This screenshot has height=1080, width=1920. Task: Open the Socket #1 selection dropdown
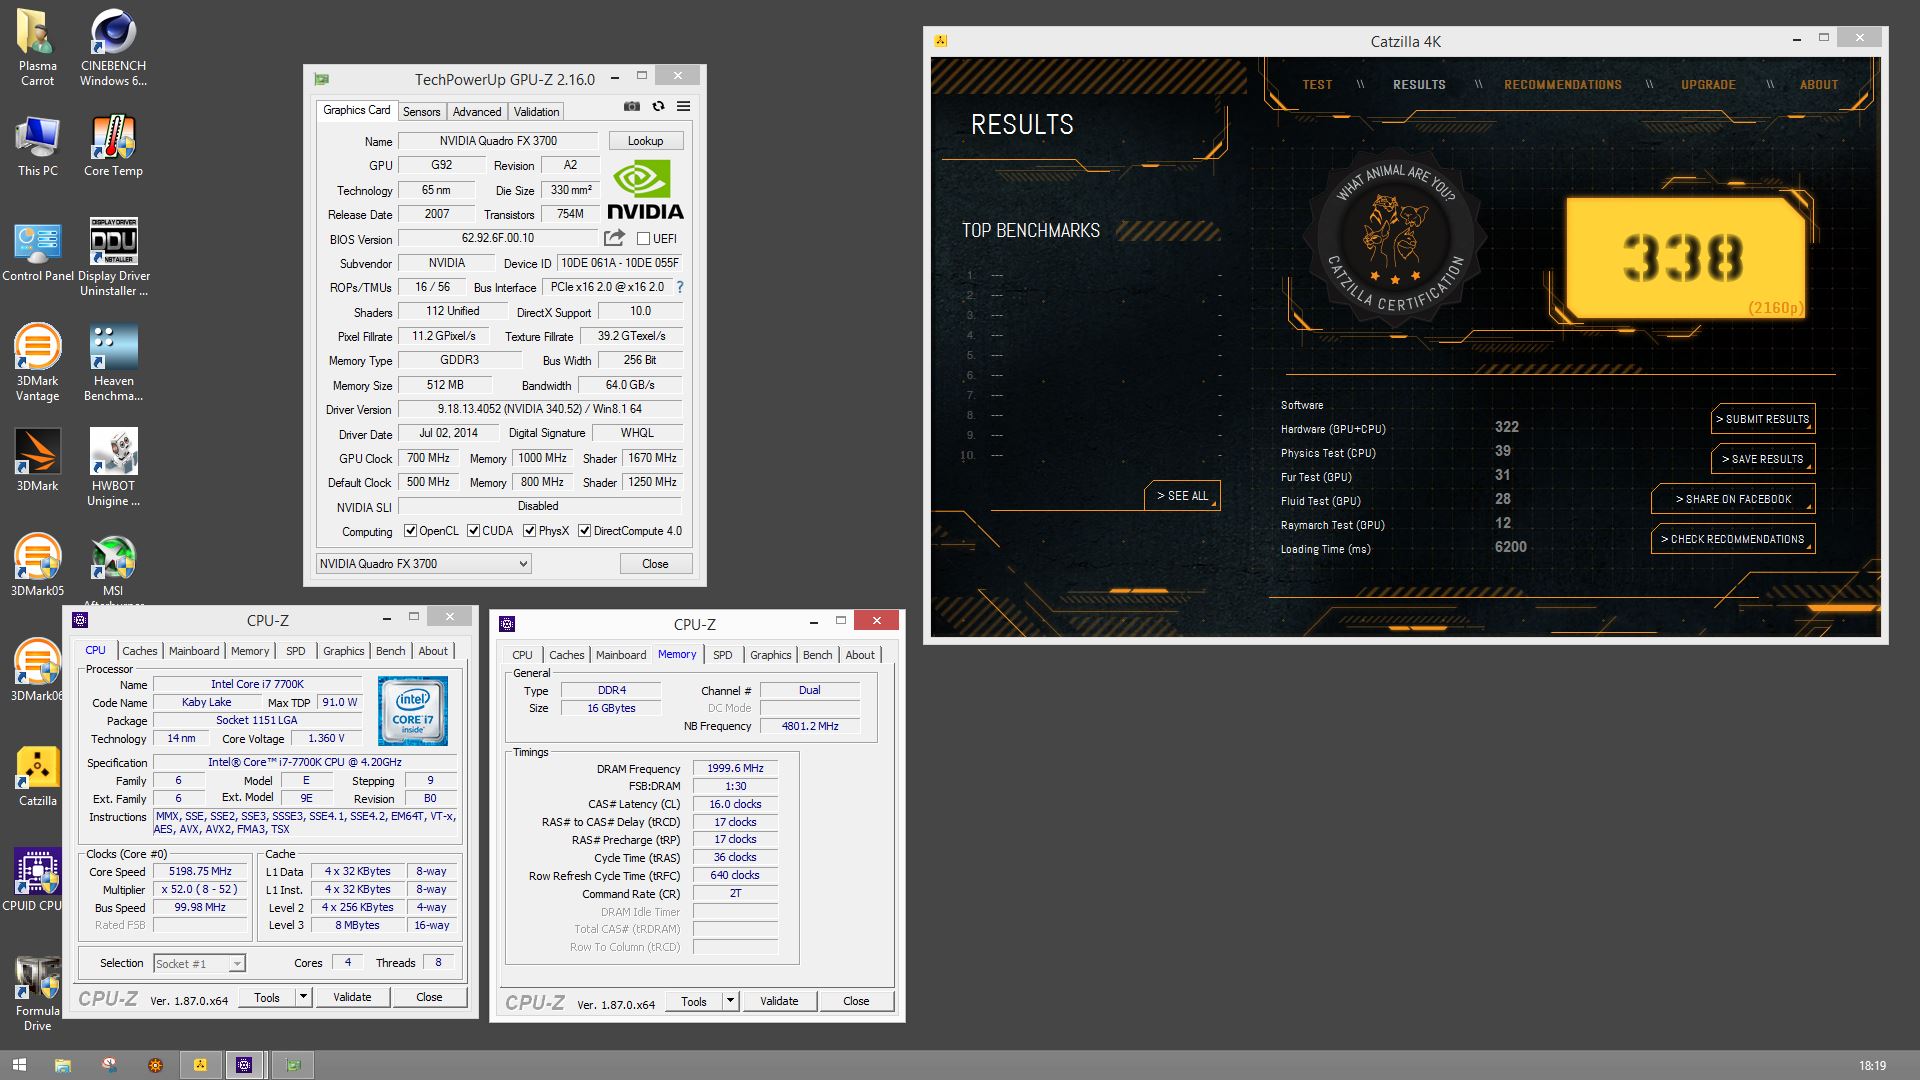pyautogui.click(x=199, y=963)
